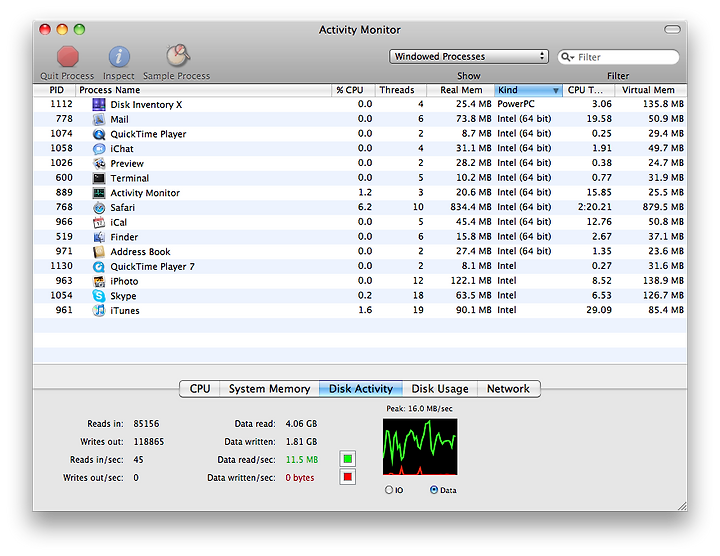
Task: Click the PowerPC kind cell
Action: point(516,104)
